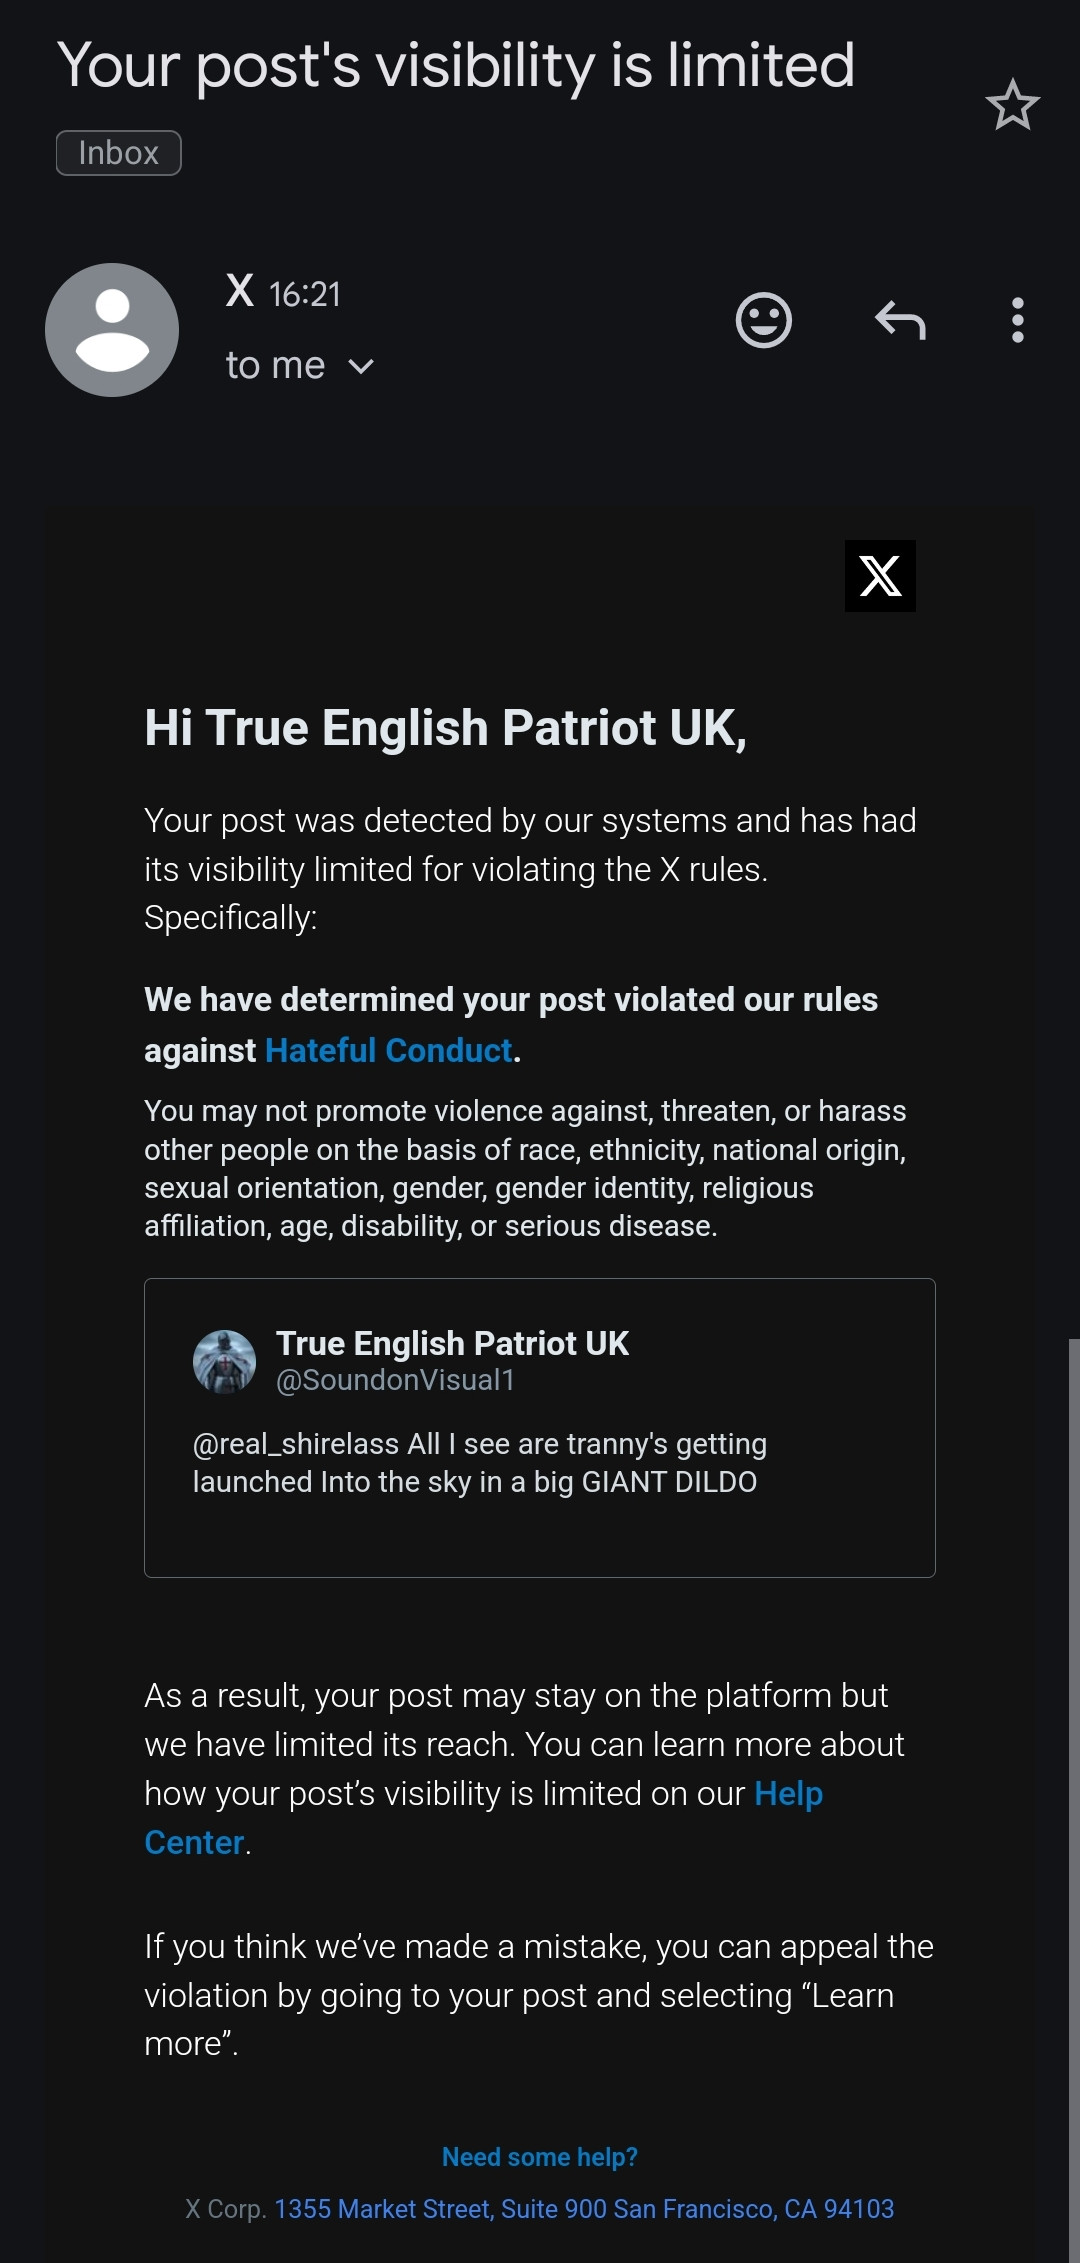Tap the True English Patriot UK avatar
This screenshot has height=2263, width=1080.
point(224,1361)
